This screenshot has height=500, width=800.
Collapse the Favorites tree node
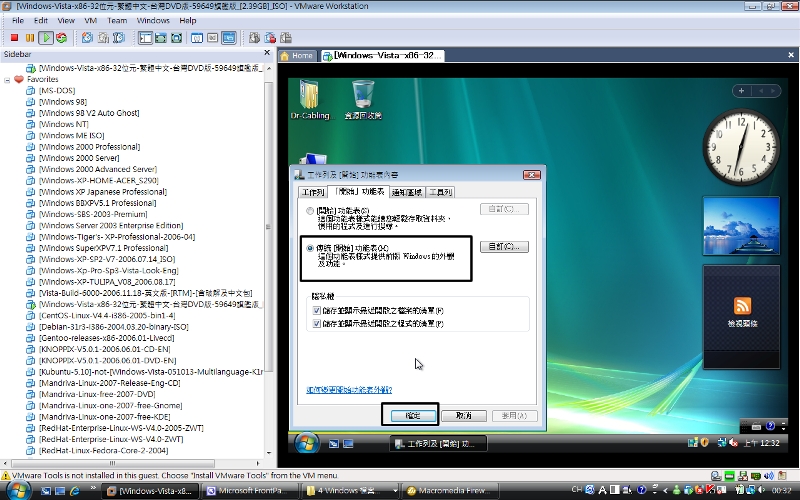tap(7, 80)
